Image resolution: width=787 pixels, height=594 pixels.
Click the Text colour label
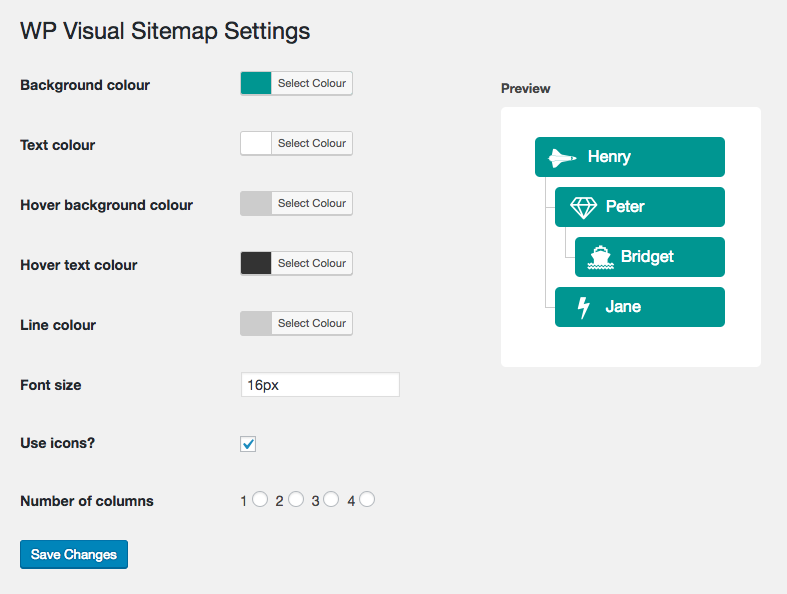click(58, 145)
